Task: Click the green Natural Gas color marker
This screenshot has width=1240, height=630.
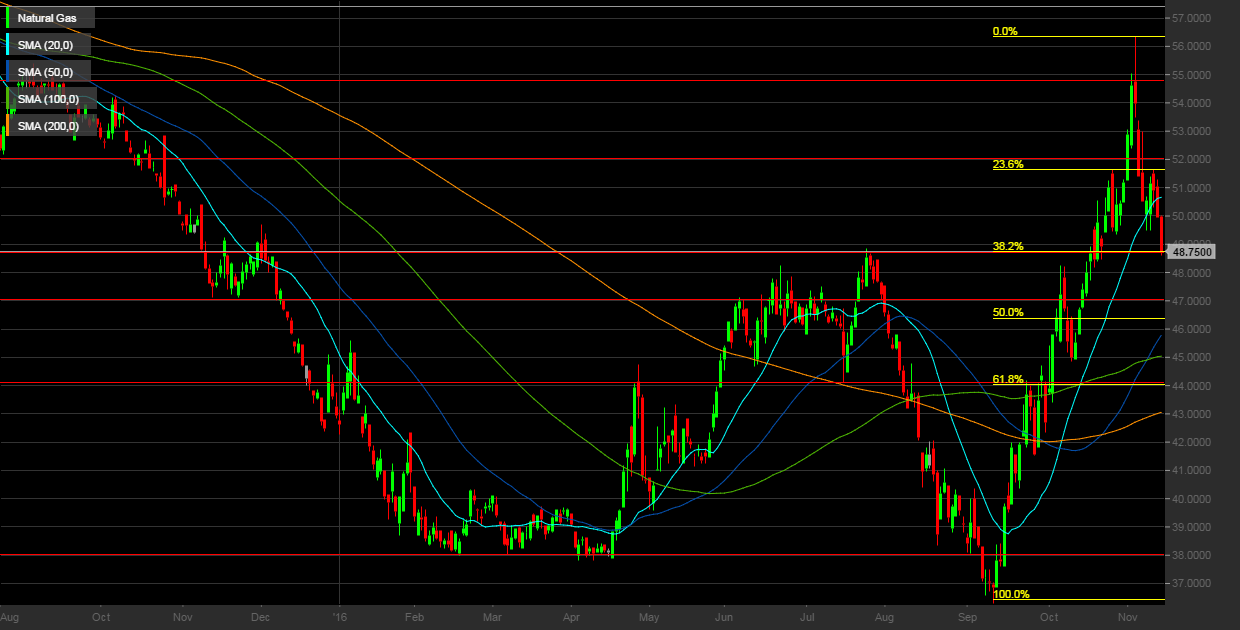Action: [x=8, y=18]
